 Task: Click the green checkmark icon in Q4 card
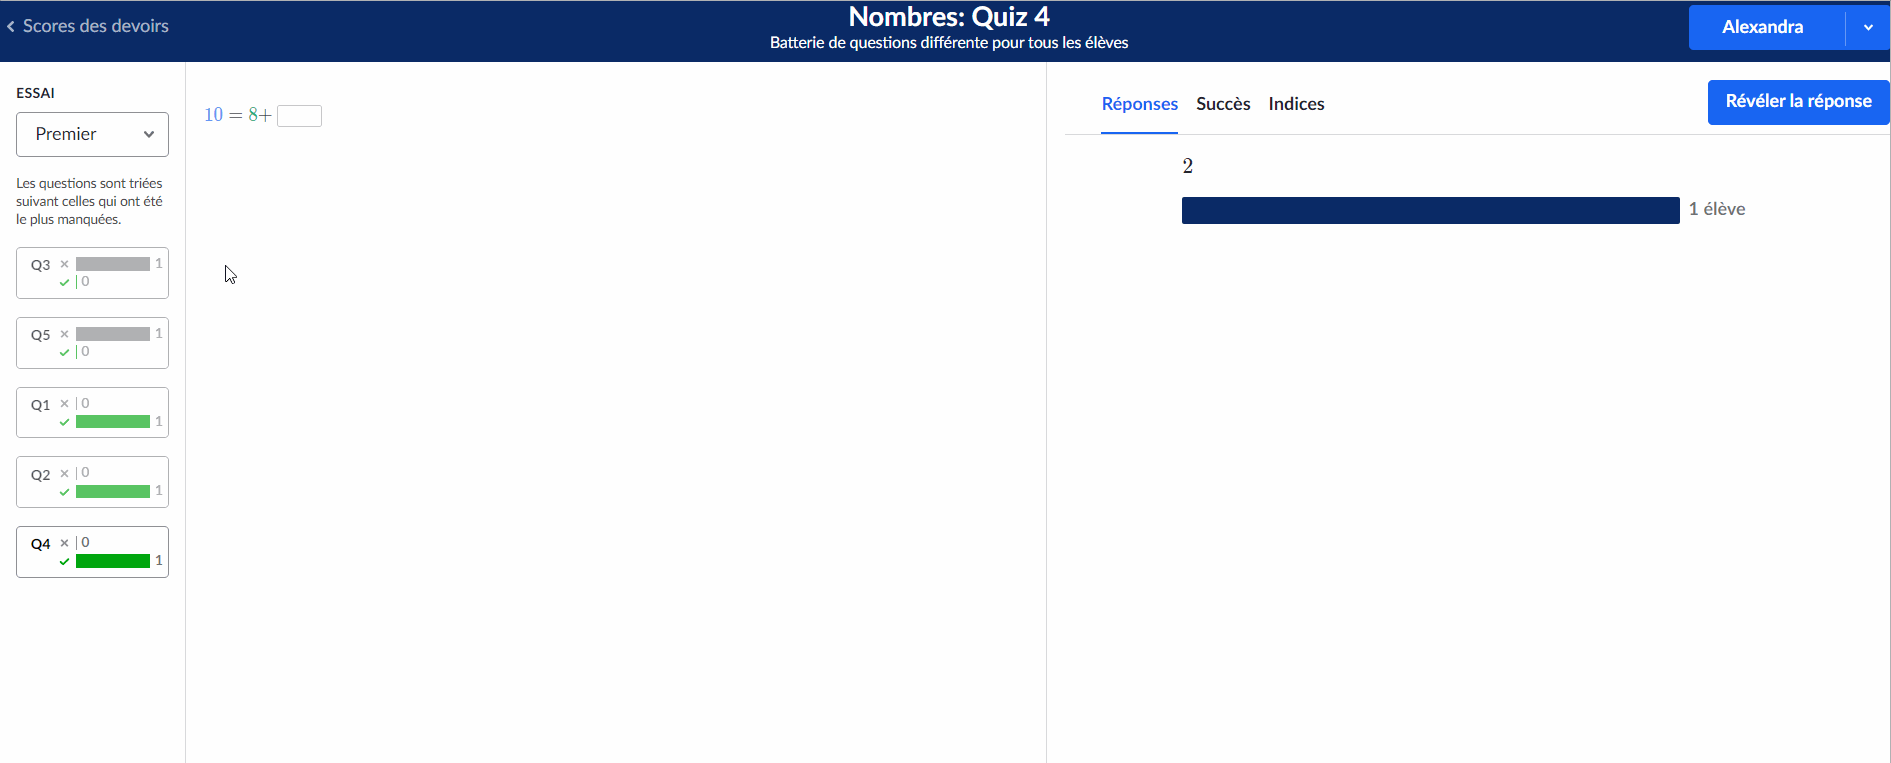click(x=64, y=562)
